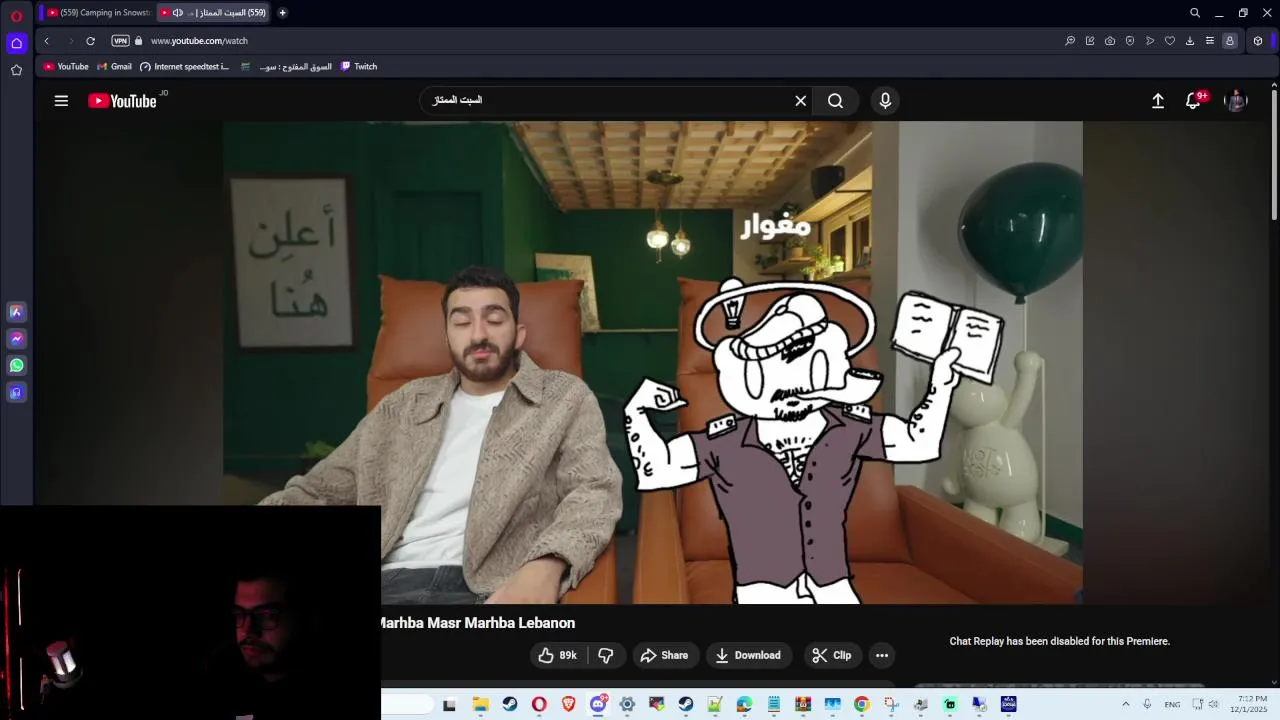Click the address-bar zoom/find icon
This screenshot has width=1280, height=720.
(x=1070, y=41)
